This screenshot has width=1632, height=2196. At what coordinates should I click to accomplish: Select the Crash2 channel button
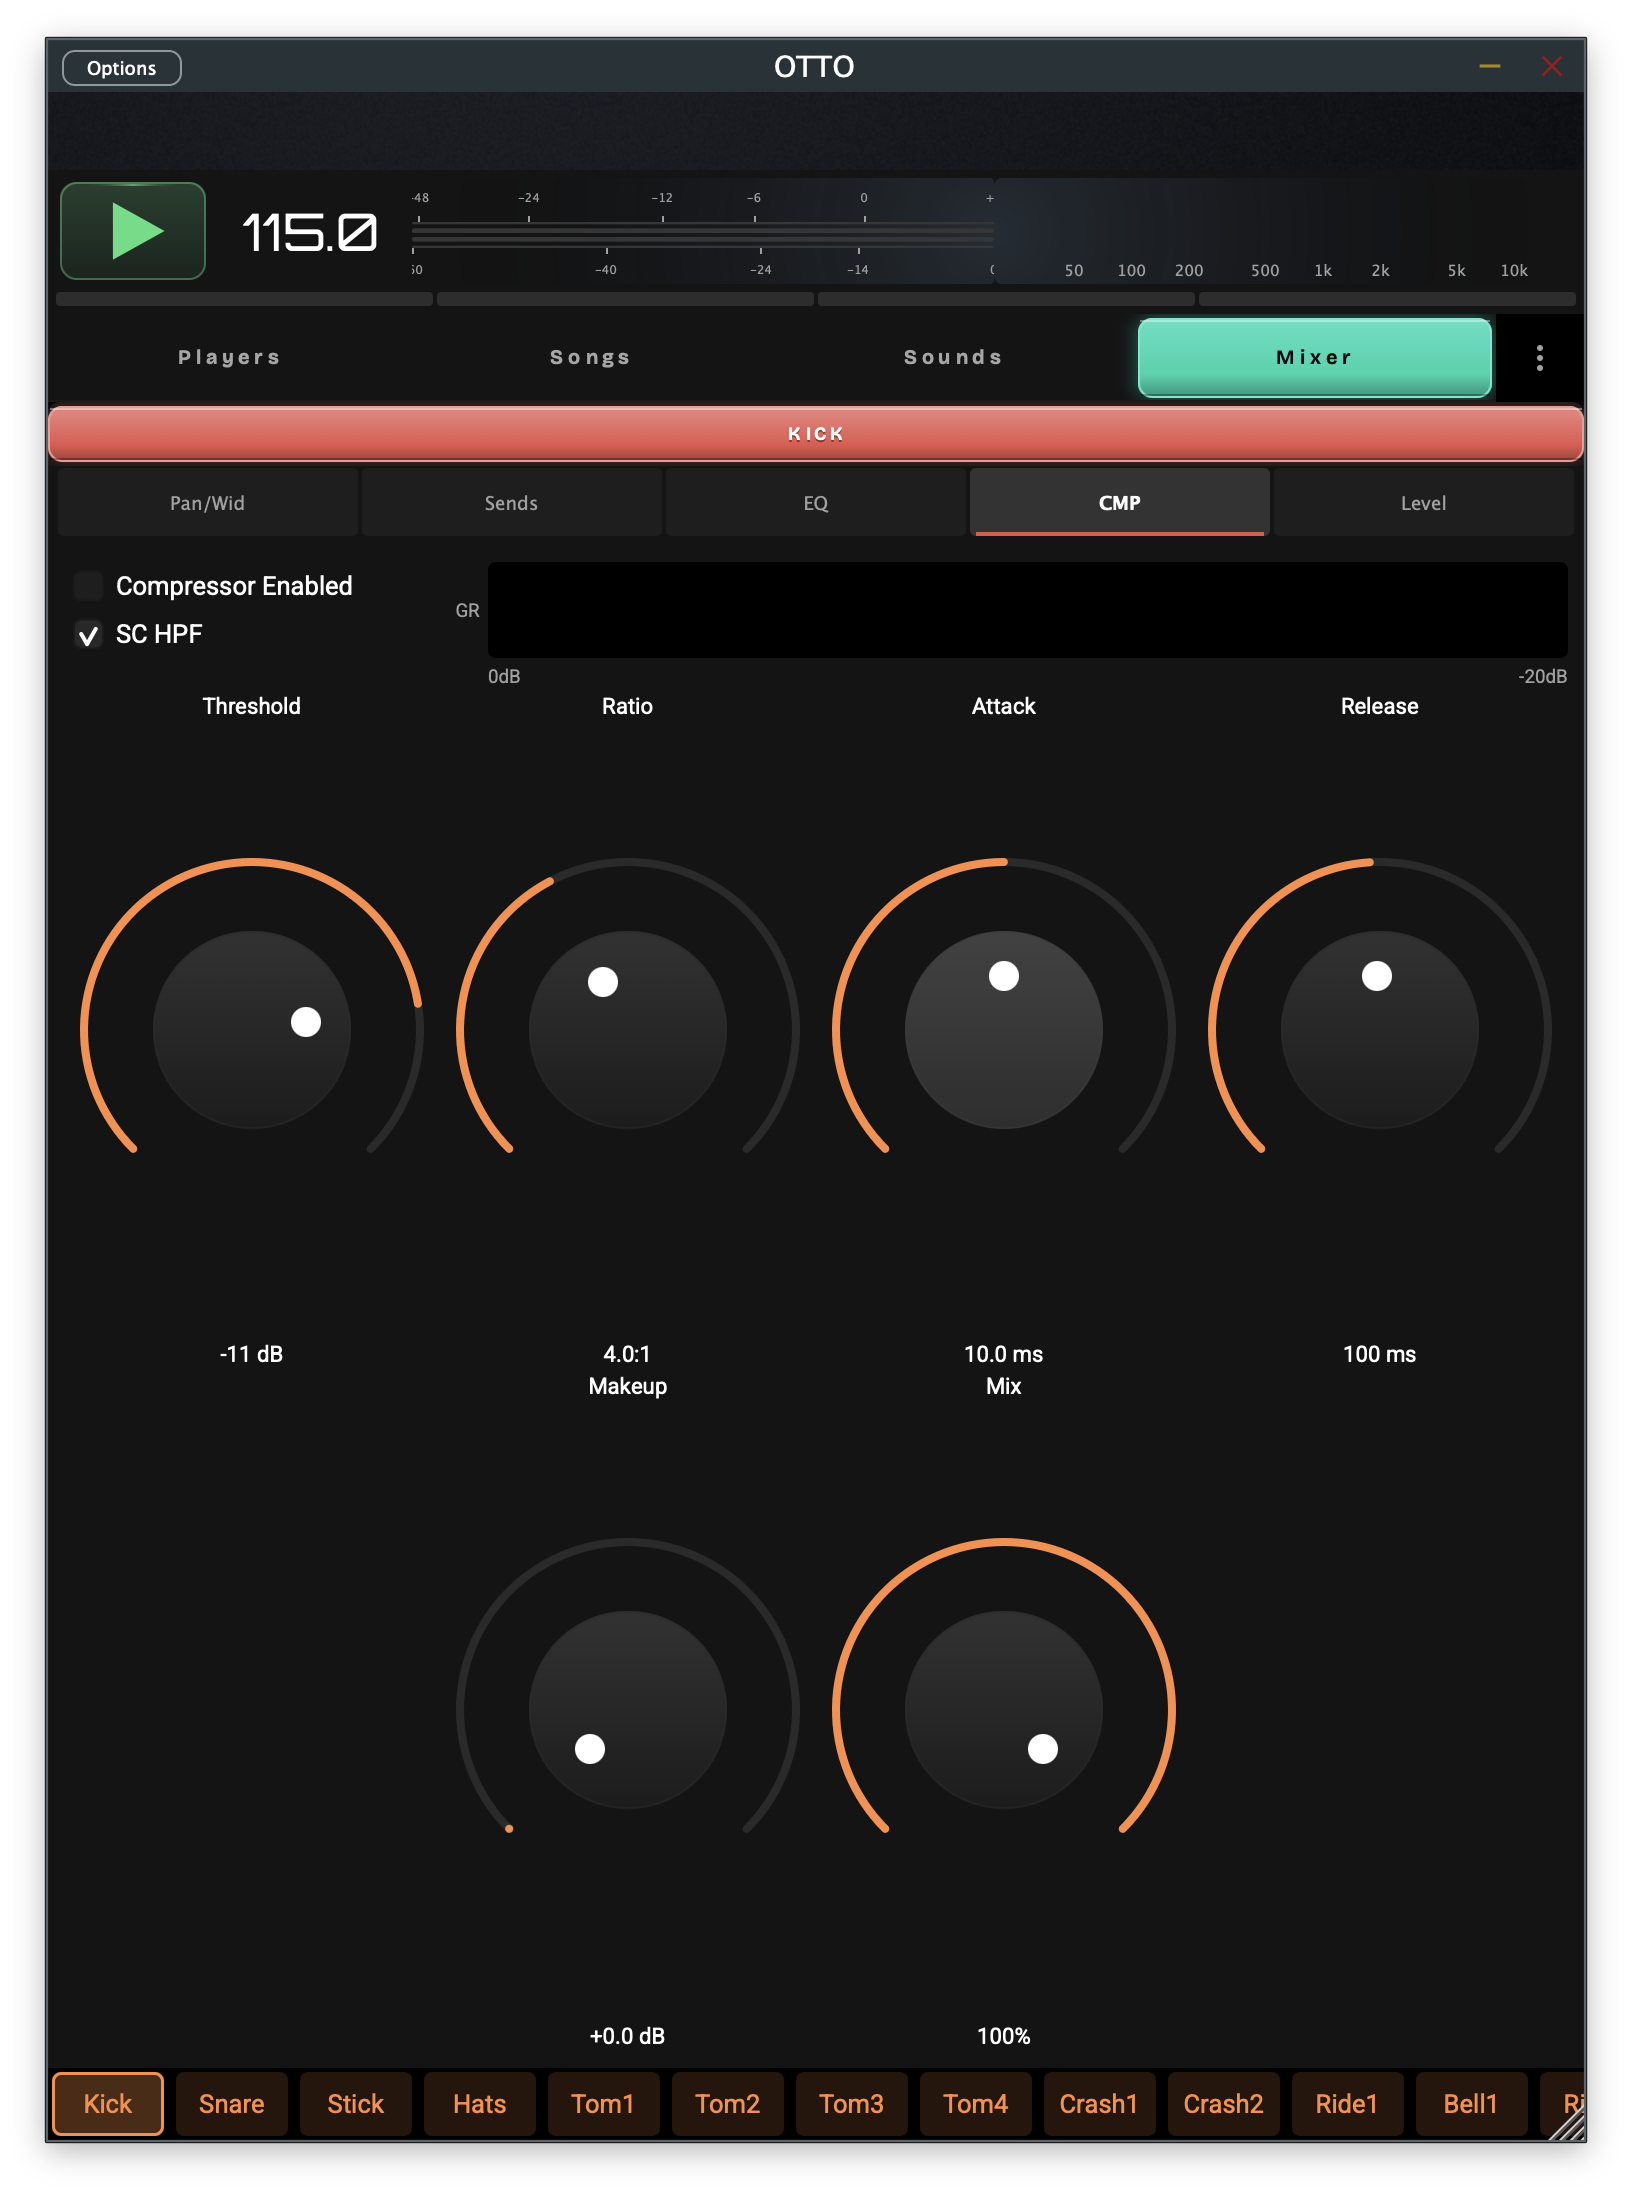click(x=1224, y=2104)
